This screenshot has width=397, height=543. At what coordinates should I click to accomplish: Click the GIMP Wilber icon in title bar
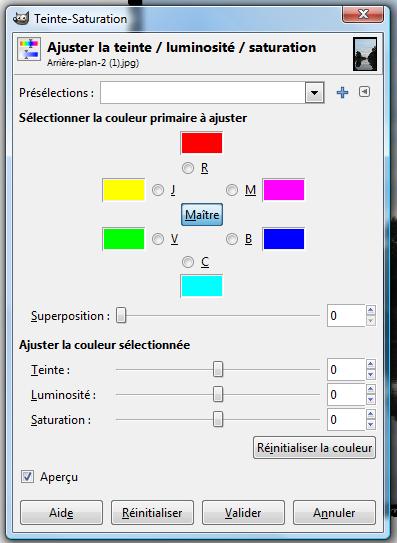21,18
